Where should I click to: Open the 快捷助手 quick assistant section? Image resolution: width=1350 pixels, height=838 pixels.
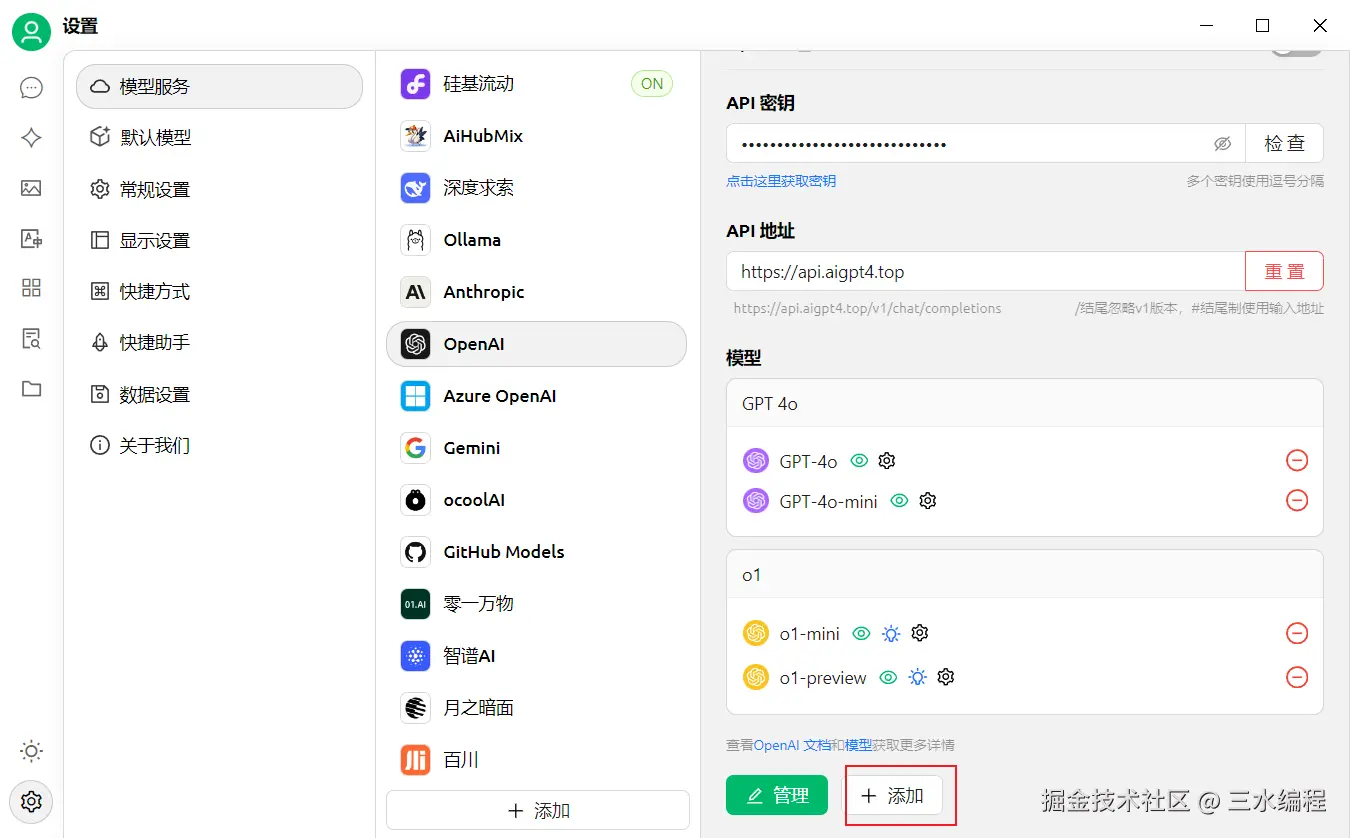(x=219, y=343)
